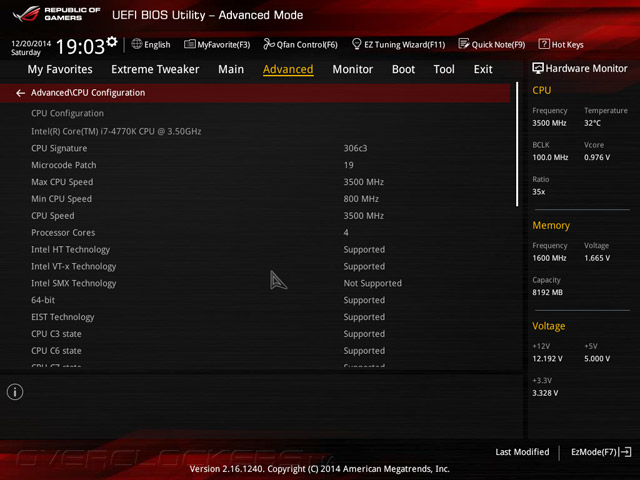Select Intel VT-x Technology row
Image resolution: width=640 pixels, height=480 pixels.
255,266
